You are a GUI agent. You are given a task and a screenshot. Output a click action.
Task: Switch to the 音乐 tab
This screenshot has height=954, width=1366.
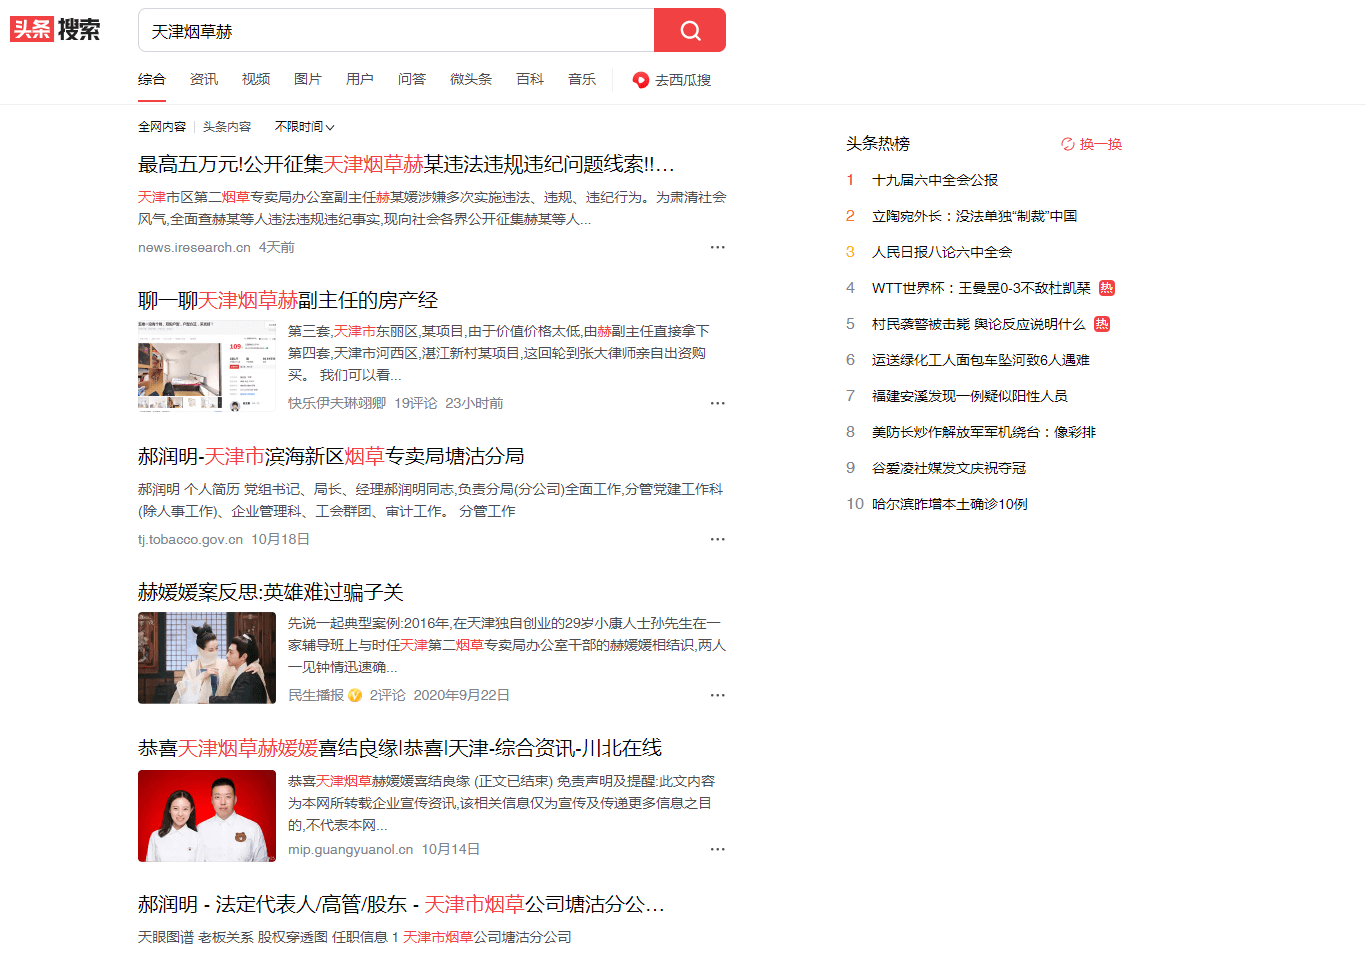click(x=582, y=80)
